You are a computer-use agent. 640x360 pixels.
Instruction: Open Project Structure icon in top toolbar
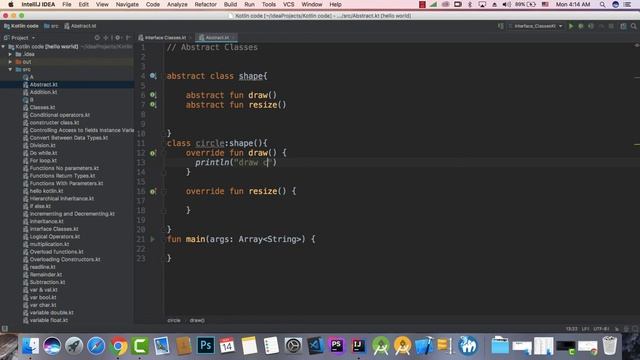tap(623, 26)
